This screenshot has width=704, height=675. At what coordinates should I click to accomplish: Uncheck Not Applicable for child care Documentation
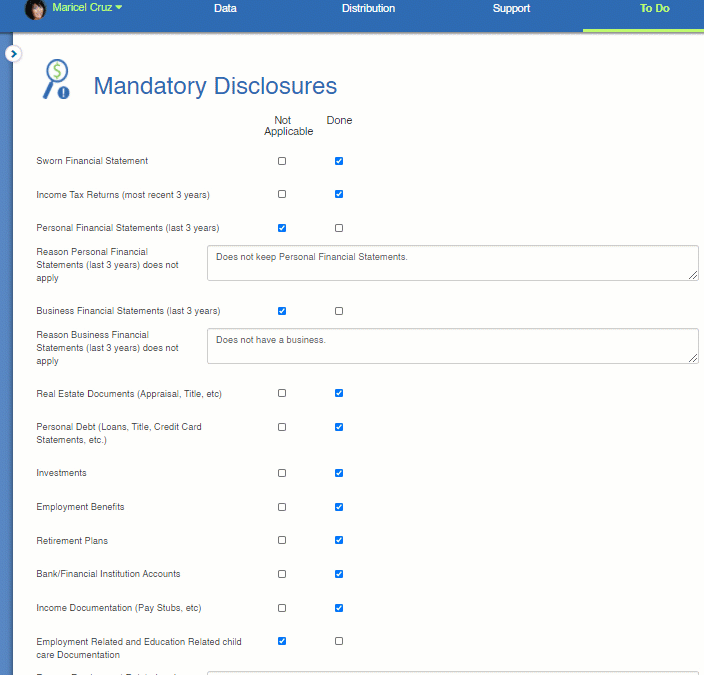point(282,641)
